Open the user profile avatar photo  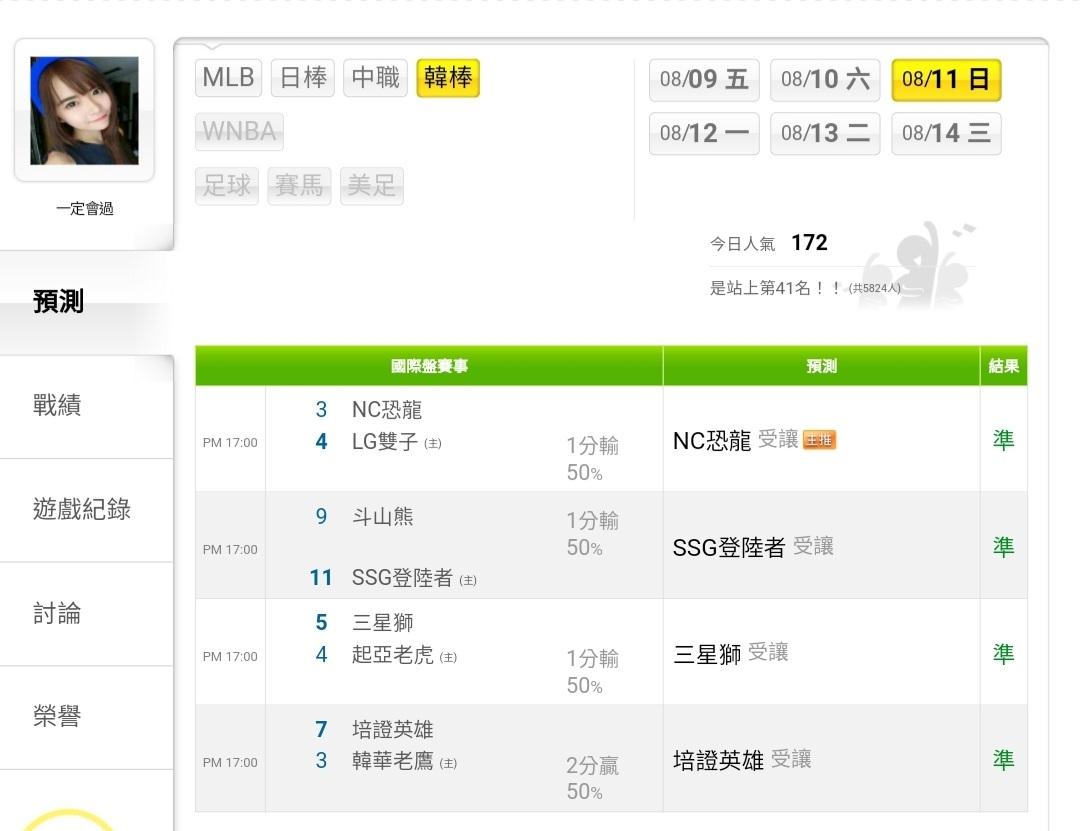coord(84,111)
